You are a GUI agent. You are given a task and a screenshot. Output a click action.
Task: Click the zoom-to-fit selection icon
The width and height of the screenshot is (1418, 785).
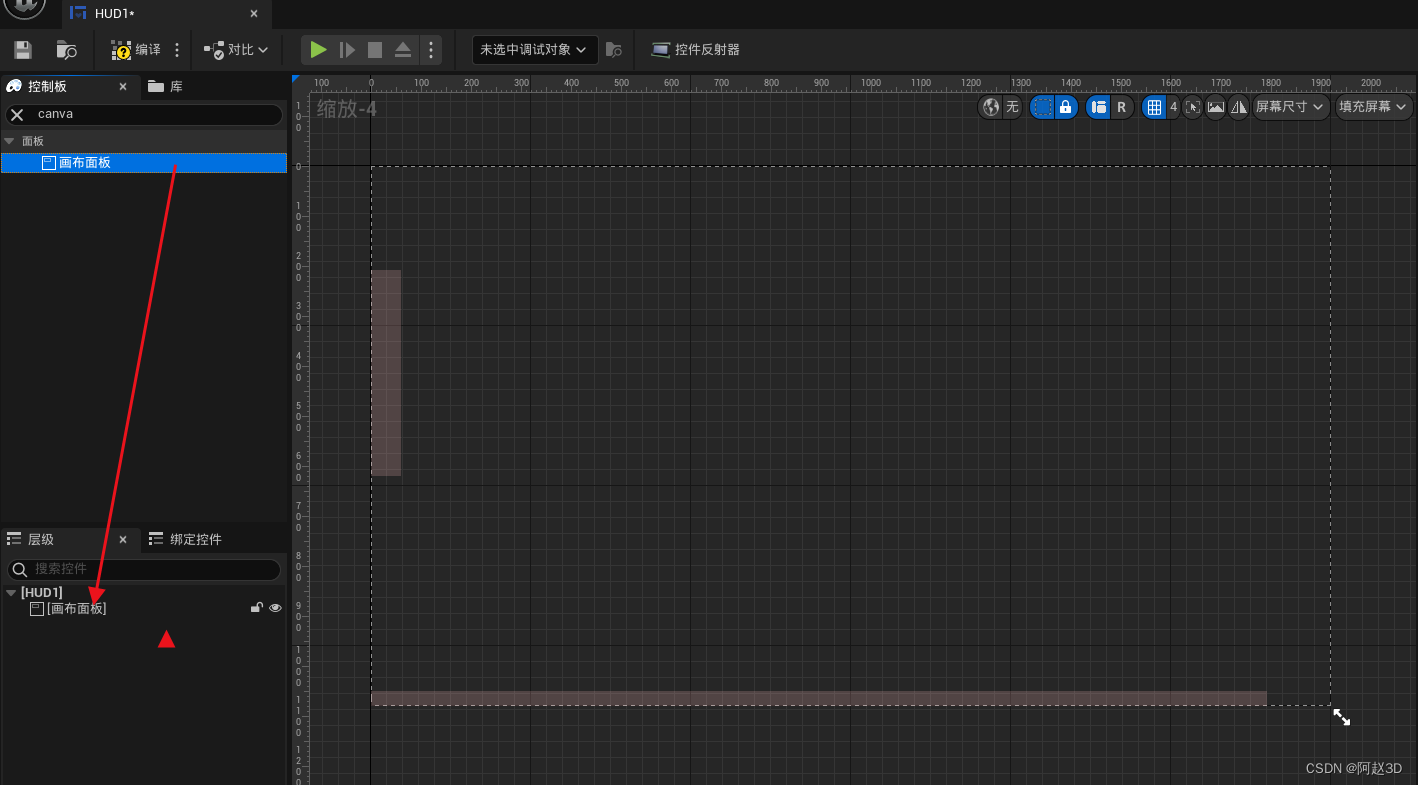click(x=1192, y=107)
